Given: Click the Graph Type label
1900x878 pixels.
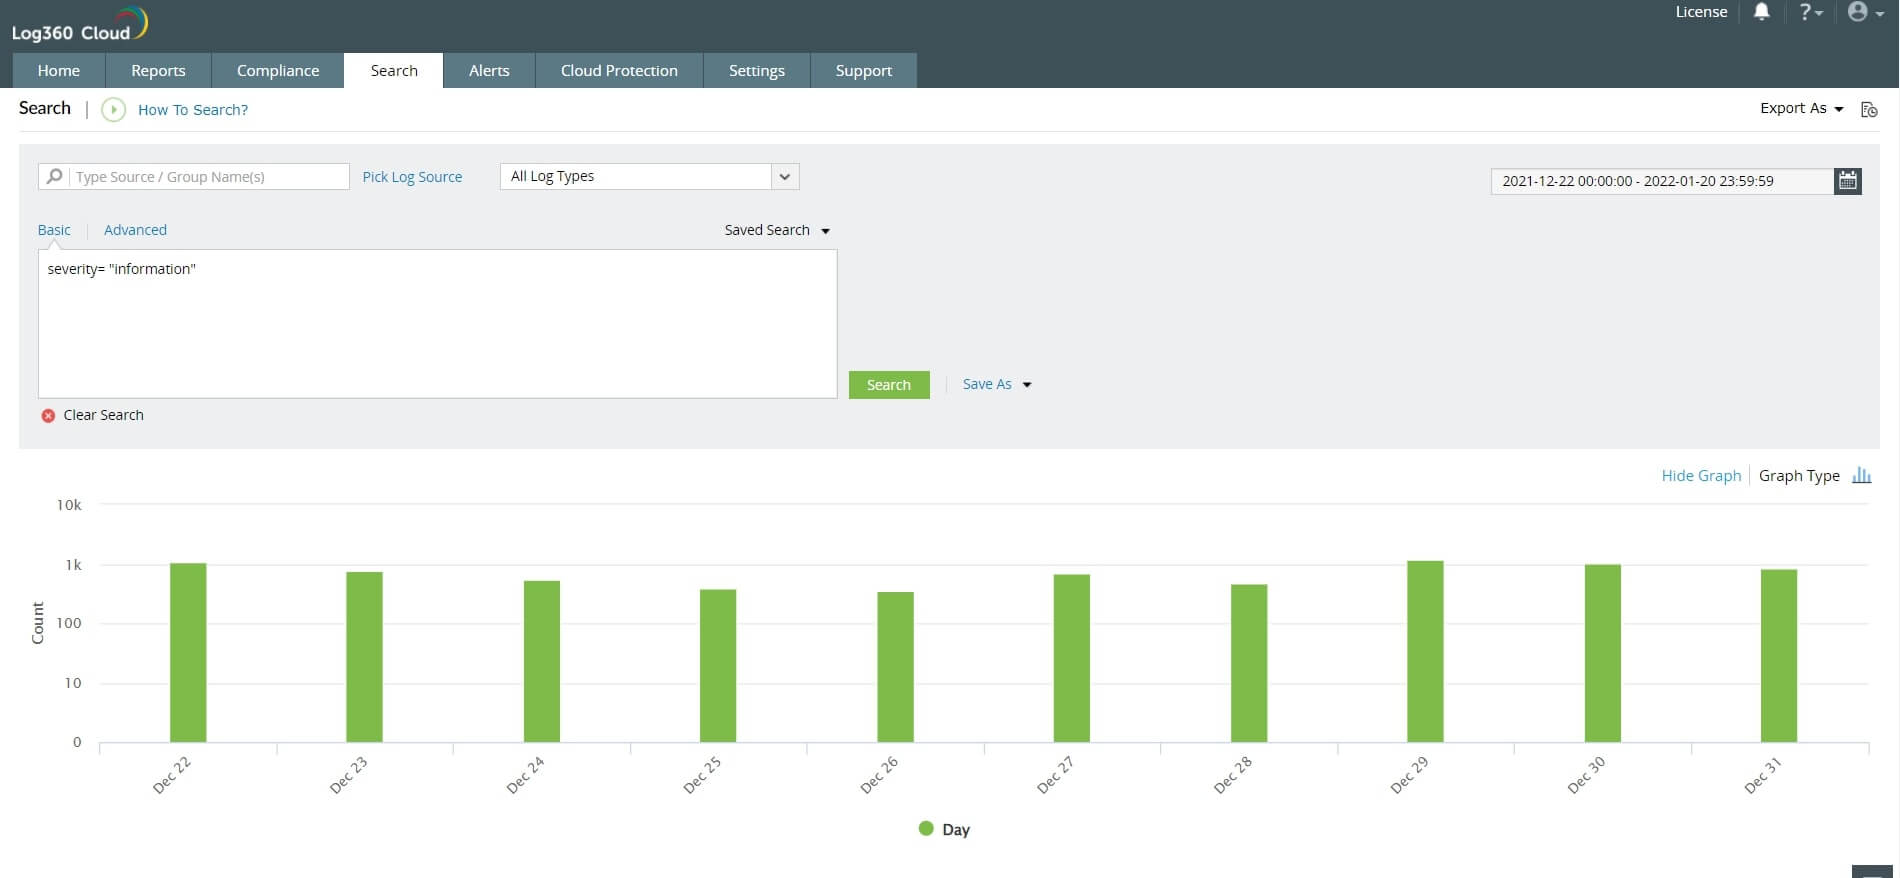Looking at the screenshot, I should pyautogui.click(x=1799, y=476).
